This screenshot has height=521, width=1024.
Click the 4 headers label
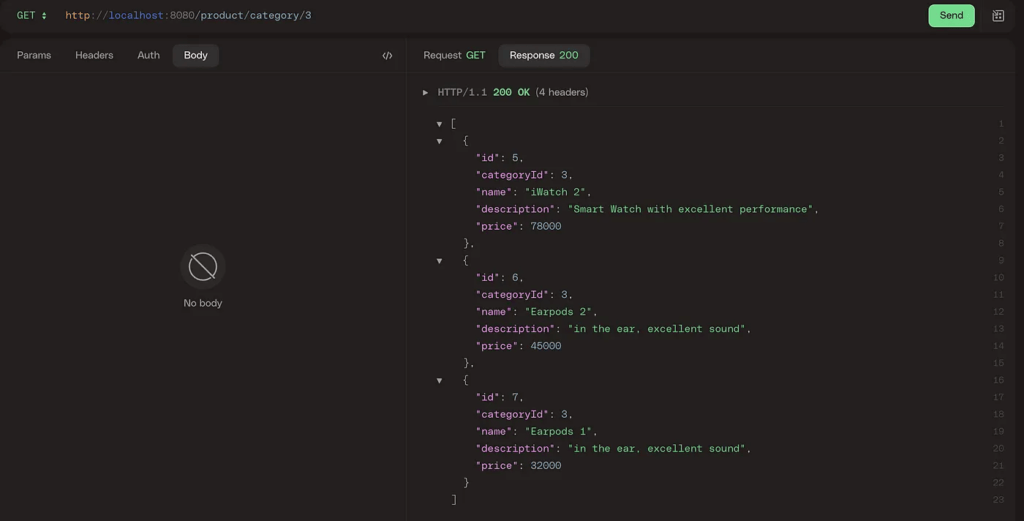pyautogui.click(x=562, y=93)
